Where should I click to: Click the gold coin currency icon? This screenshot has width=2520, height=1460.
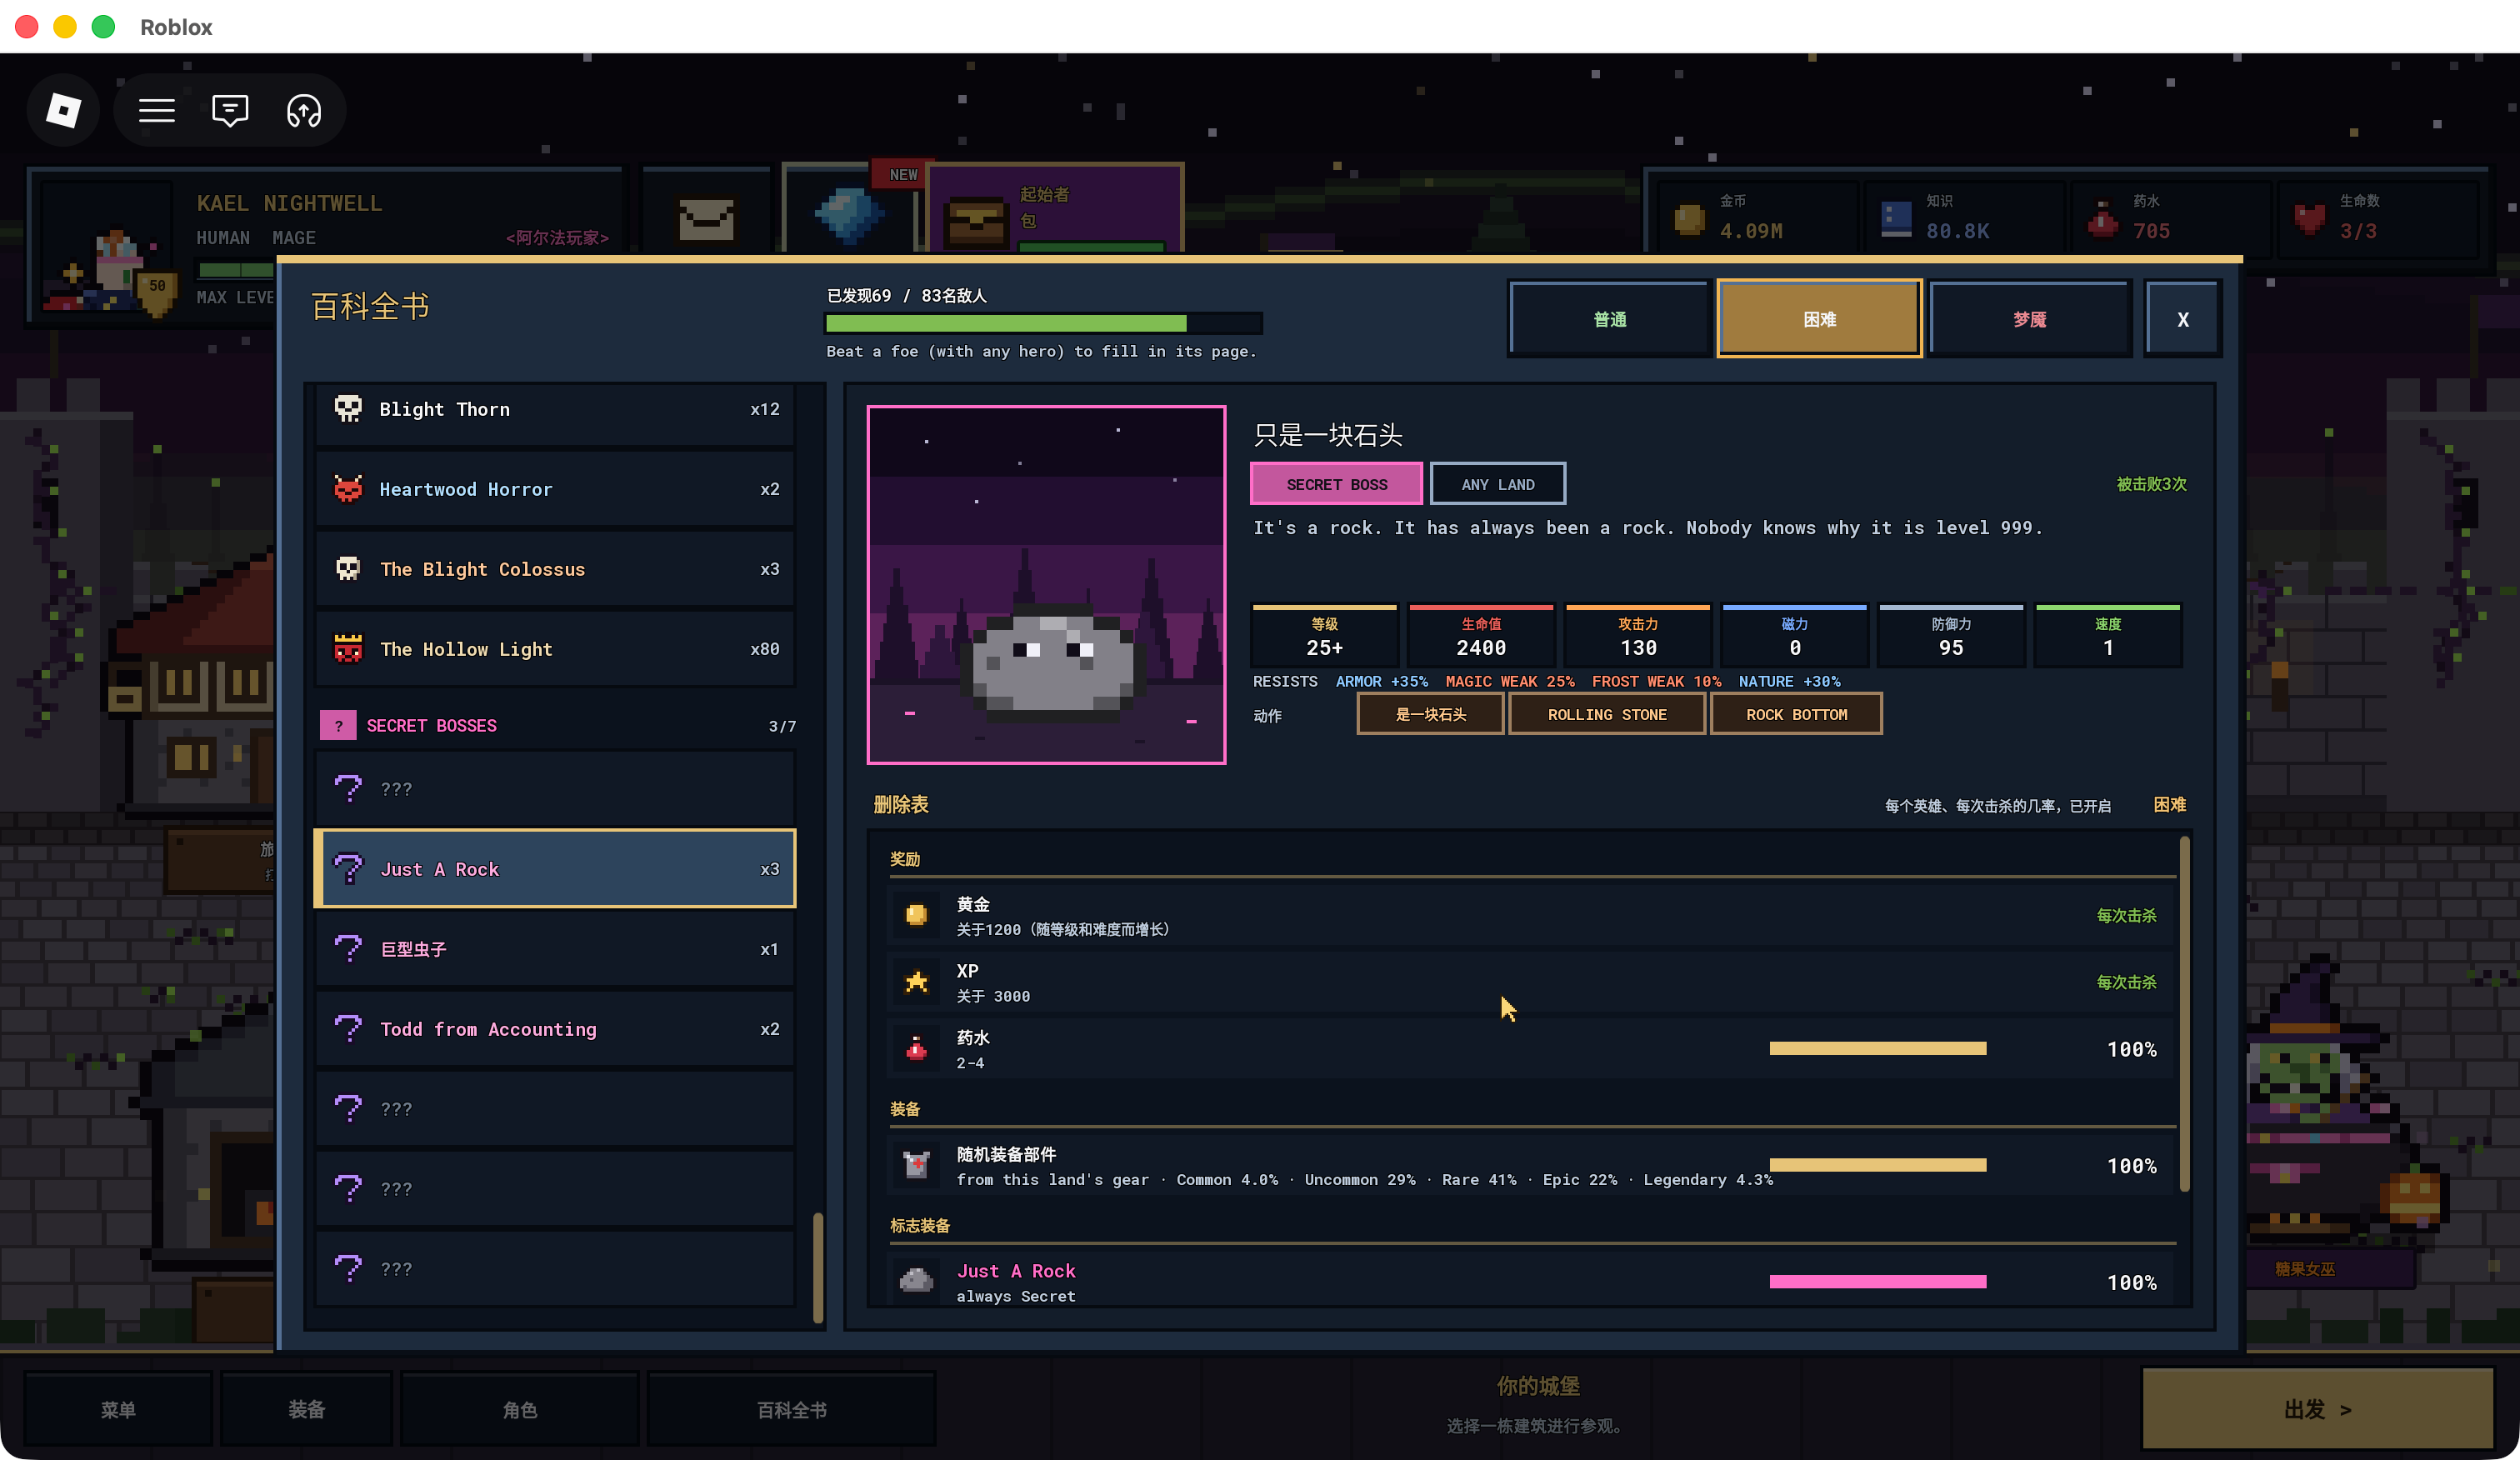coord(1690,218)
